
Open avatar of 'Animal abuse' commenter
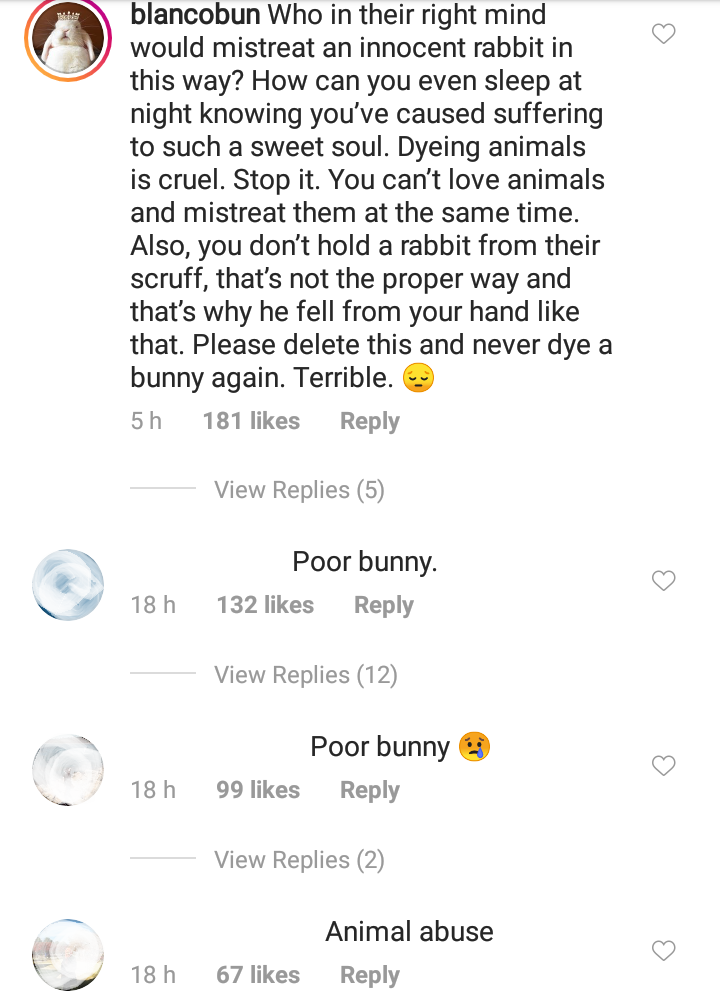(x=68, y=955)
